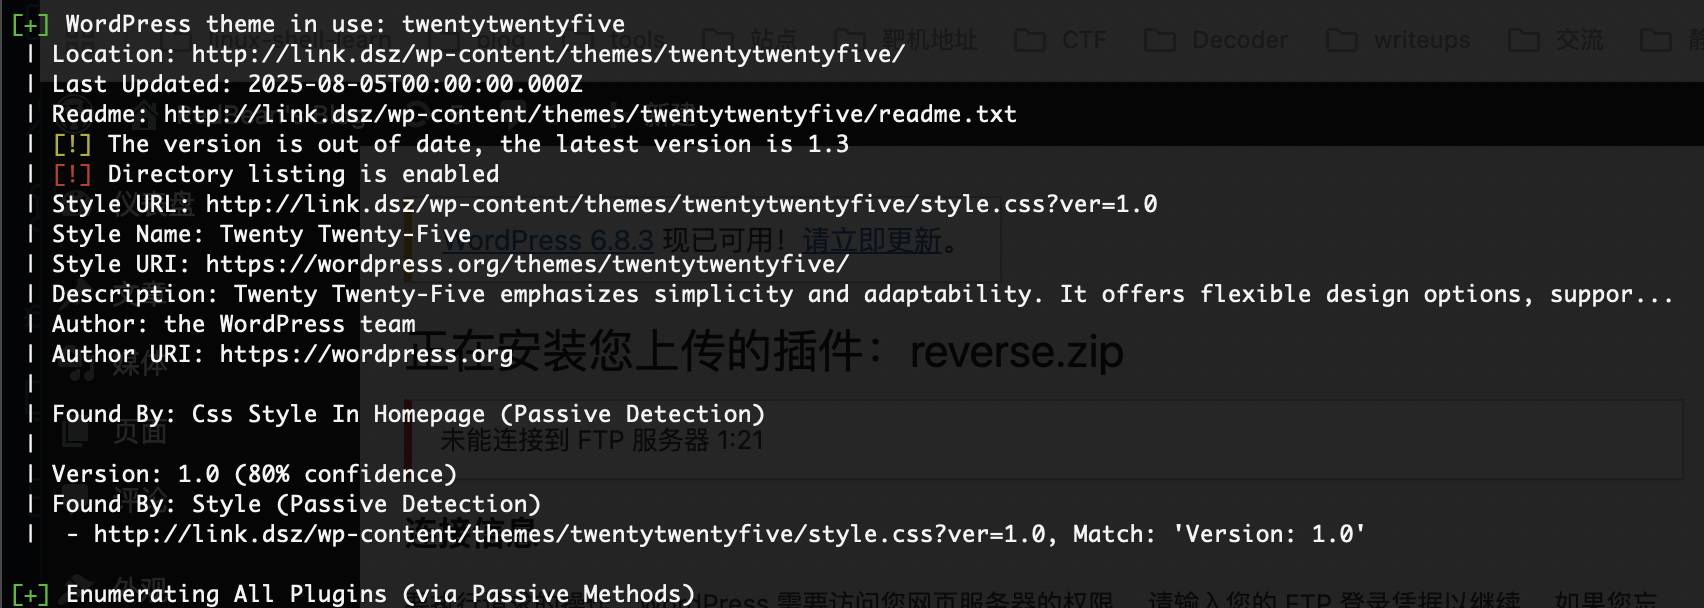Click the theme Location URL in terminal
Image resolution: width=1704 pixels, height=608 pixels.
coord(548,54)
